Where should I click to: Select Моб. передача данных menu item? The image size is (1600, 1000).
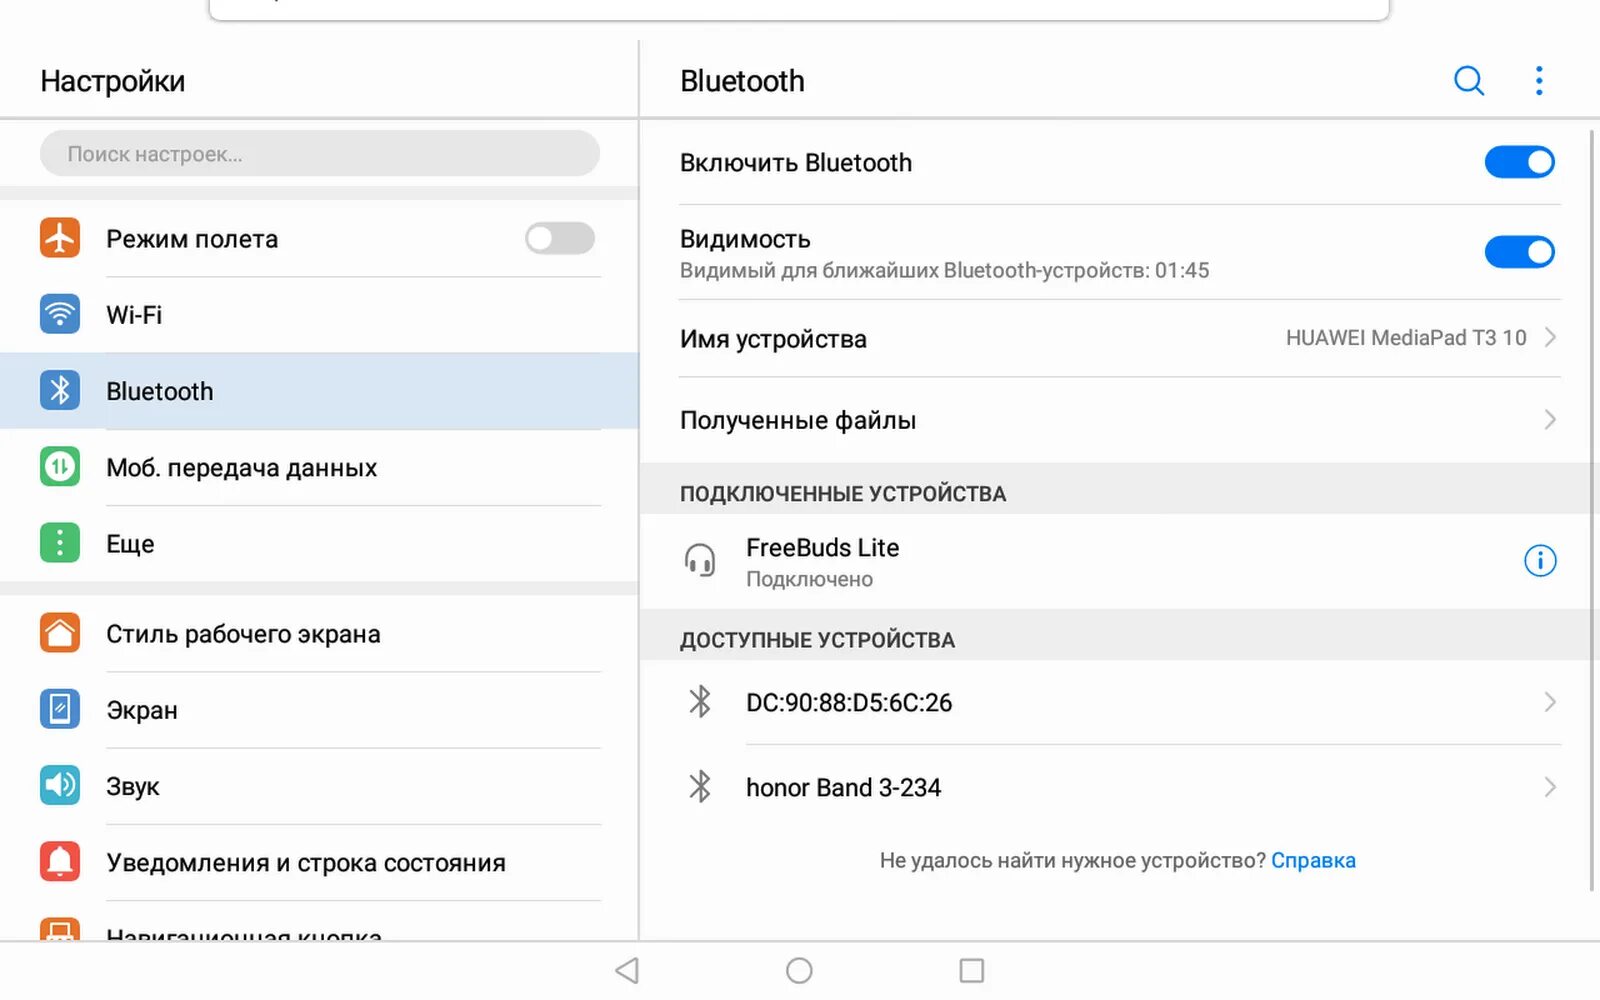241,468
